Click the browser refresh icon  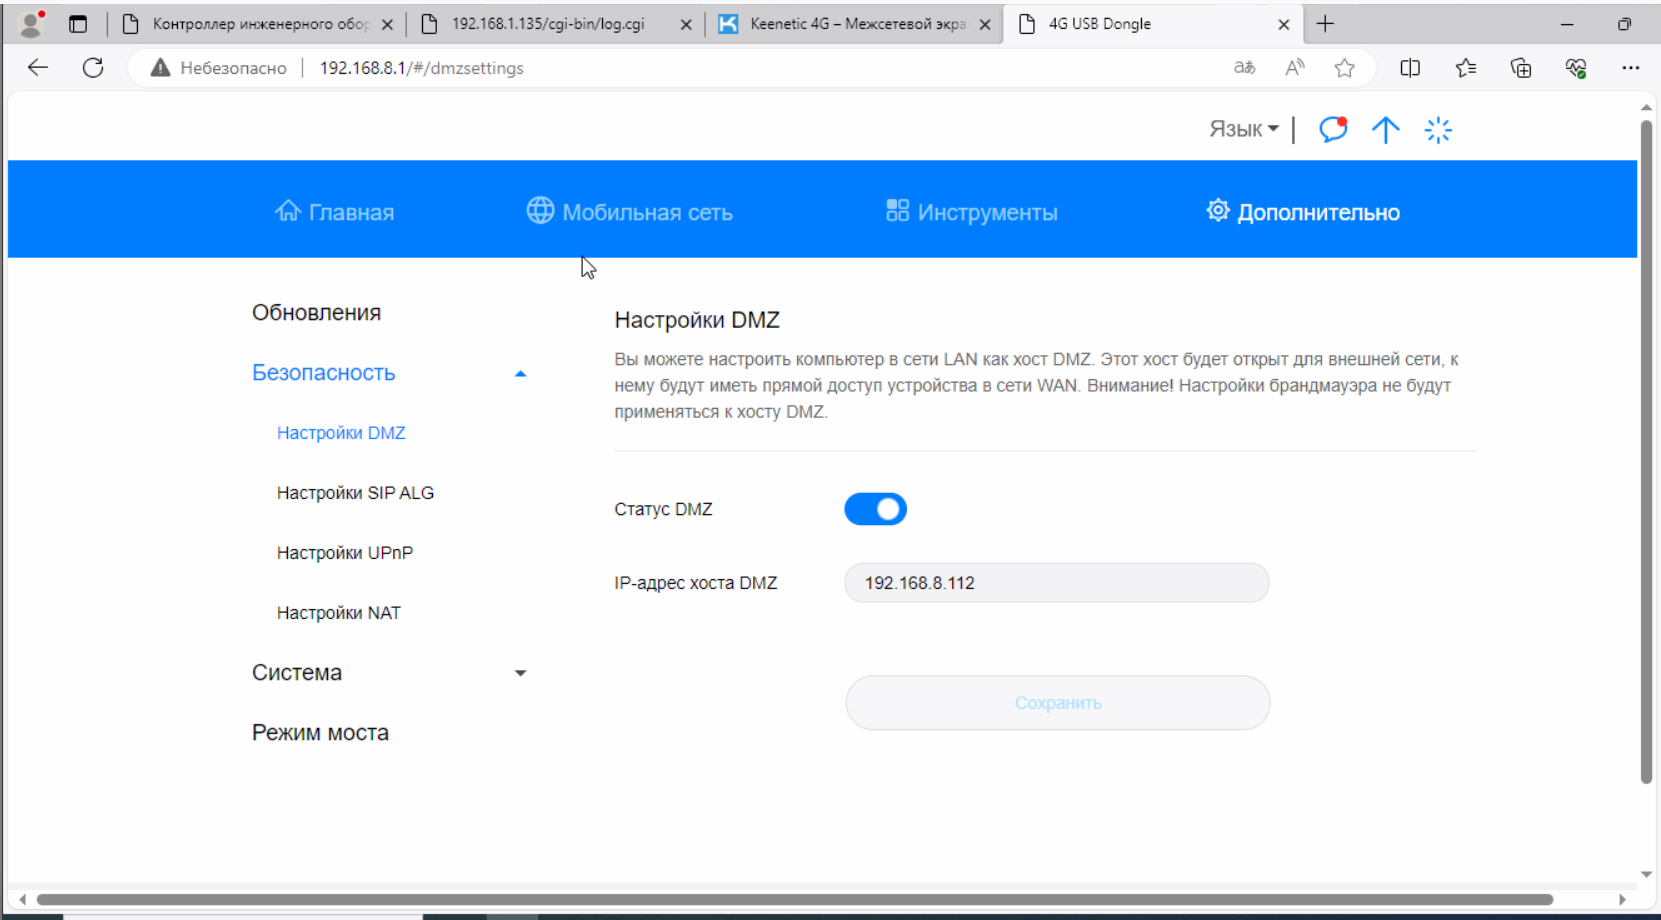tap(93, 68)
